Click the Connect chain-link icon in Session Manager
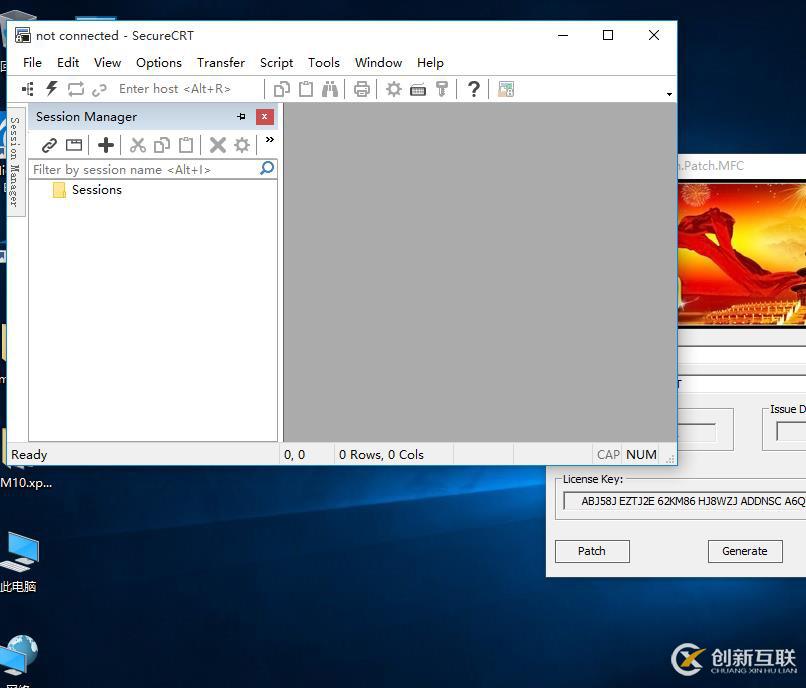The image size is (806, 688). 49,144
